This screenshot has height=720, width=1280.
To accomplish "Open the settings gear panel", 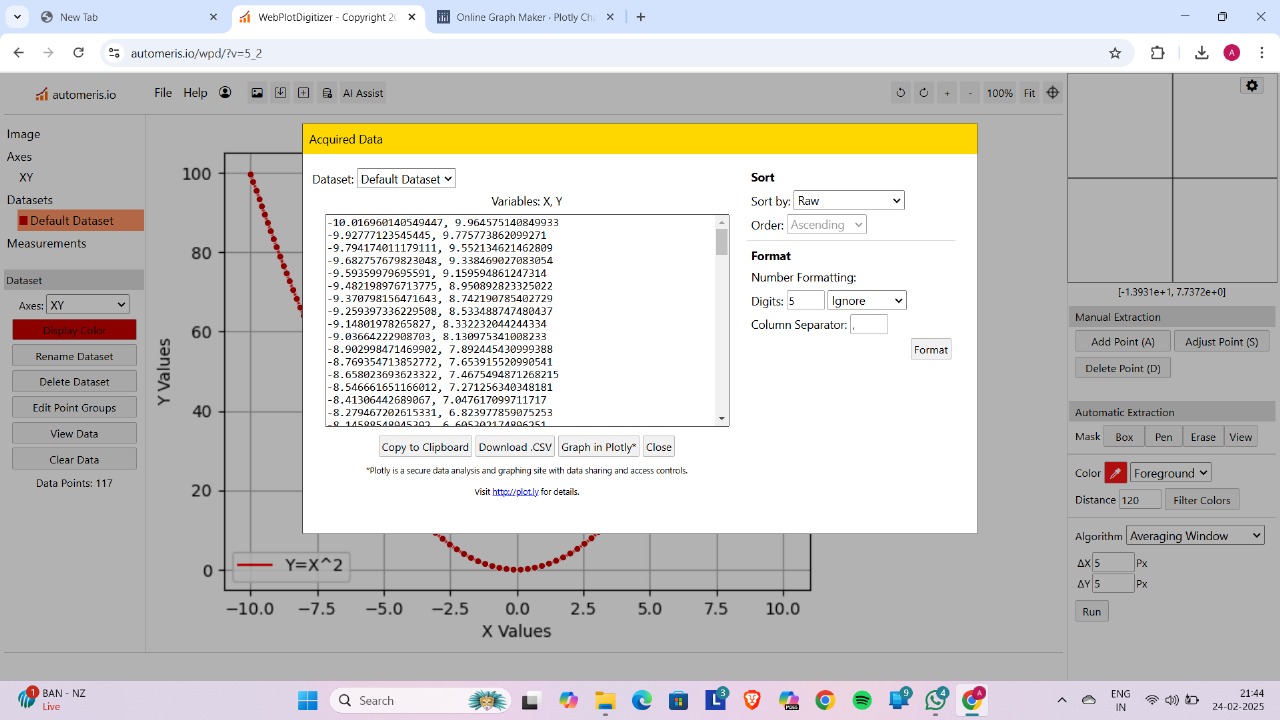I will pyautogui.click(x=1251, y=85).
